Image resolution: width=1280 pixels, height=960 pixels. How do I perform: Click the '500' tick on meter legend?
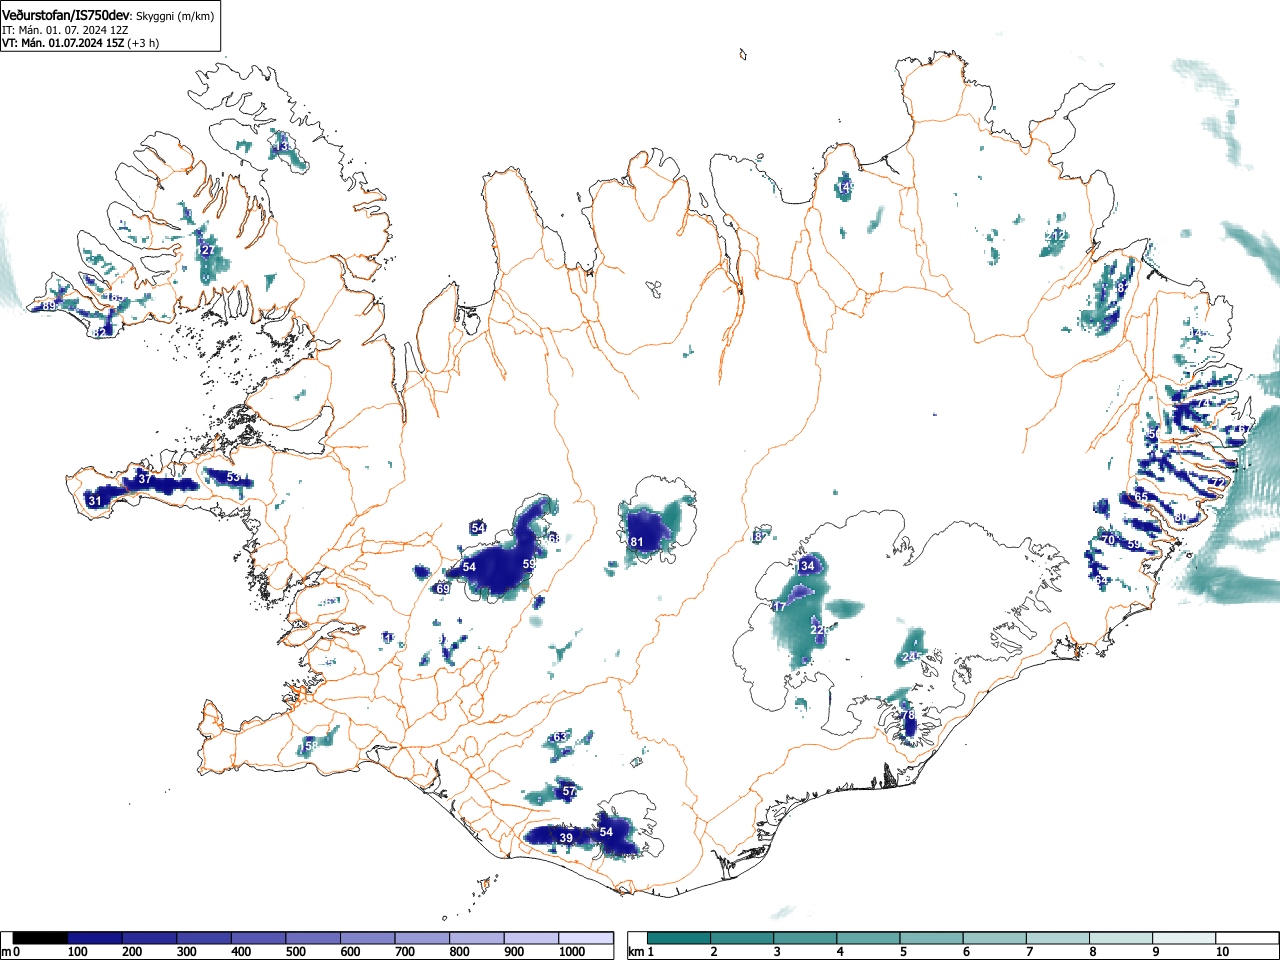(x=295, y=952)
